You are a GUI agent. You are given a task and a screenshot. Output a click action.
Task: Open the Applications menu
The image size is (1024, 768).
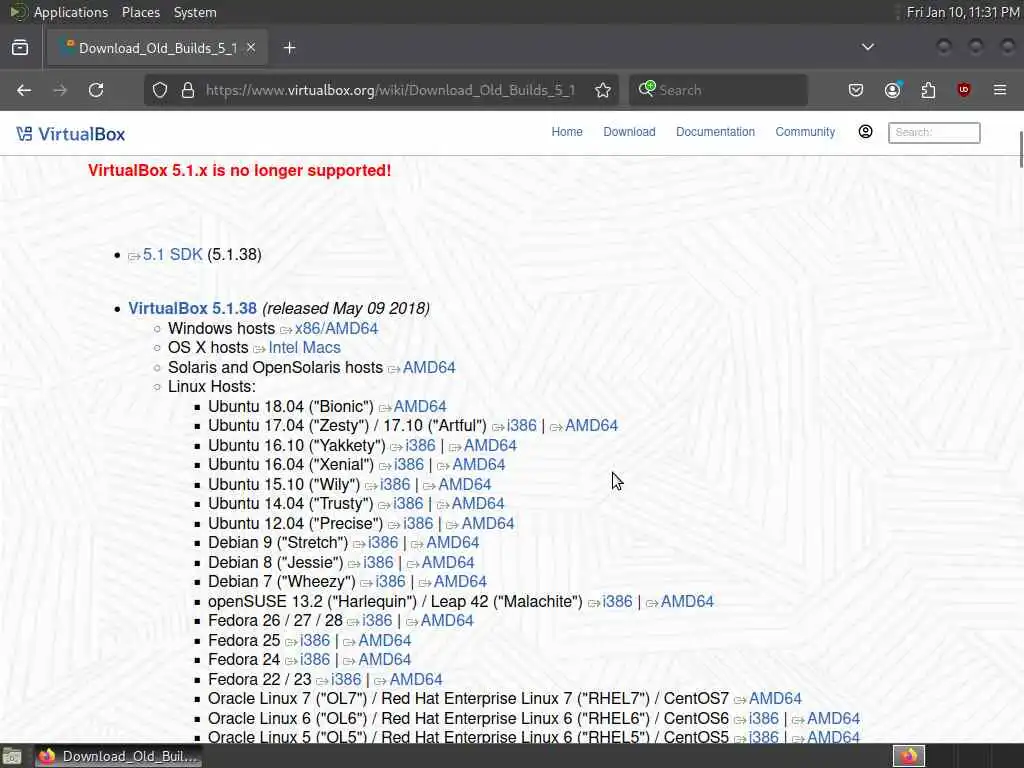tap(71, 12)
